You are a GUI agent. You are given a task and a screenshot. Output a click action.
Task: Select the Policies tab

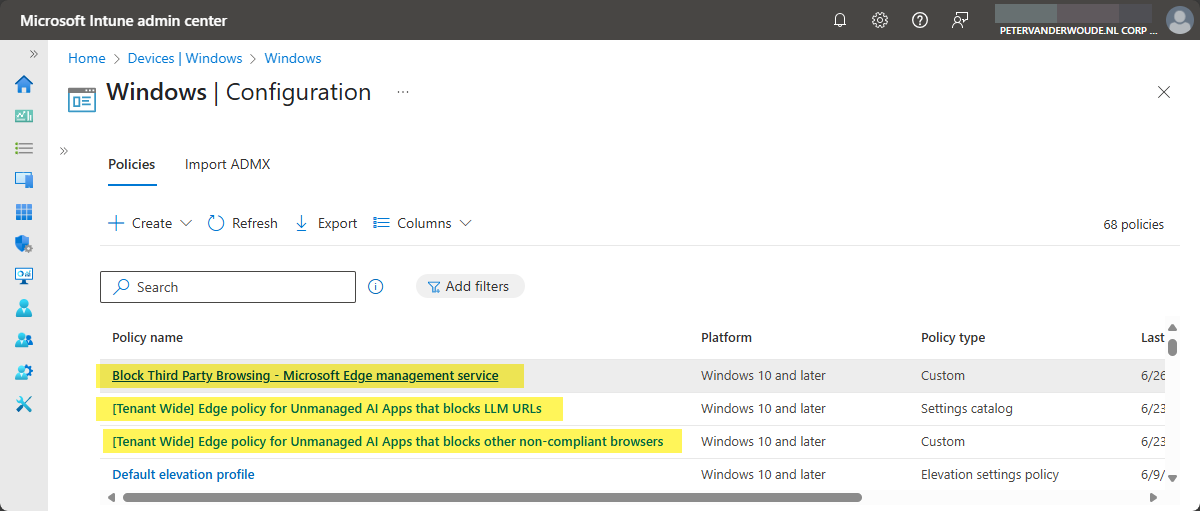pos(132,164)
